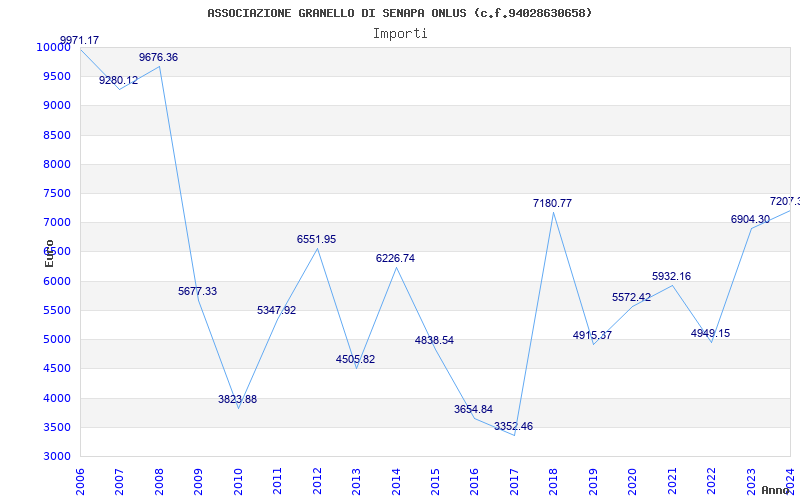Select the 9676.36 data label
Image resolution: width=800 pixels, height=500 pixels.
tap(159, 58)
